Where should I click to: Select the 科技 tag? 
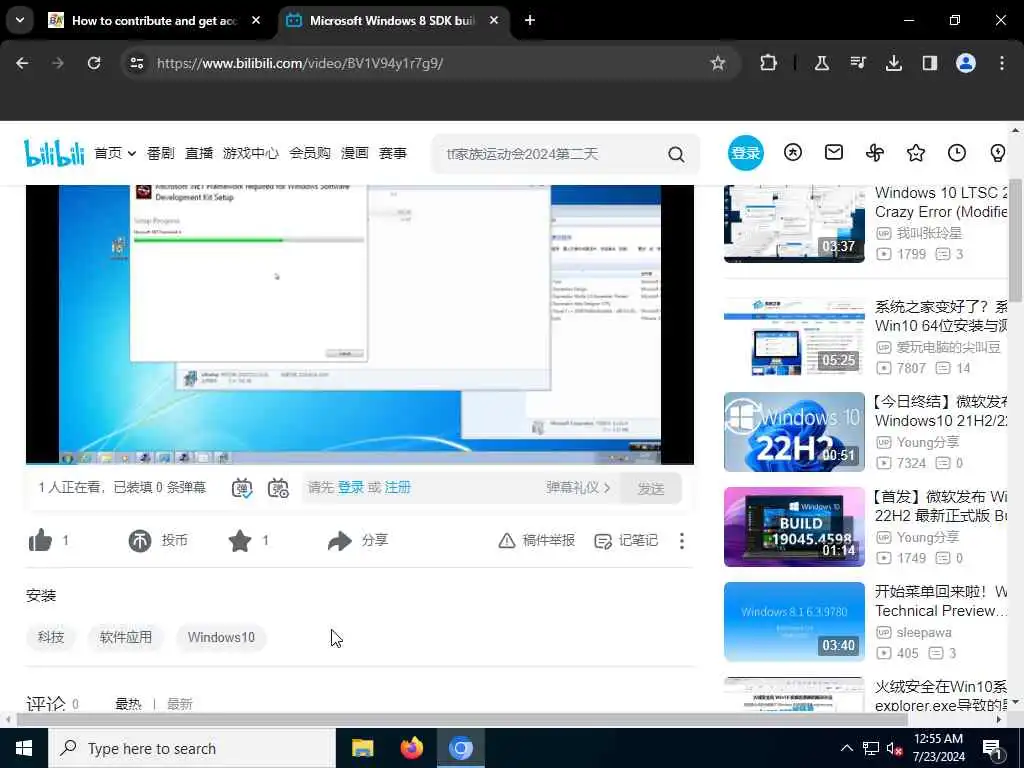coord(51,637)
